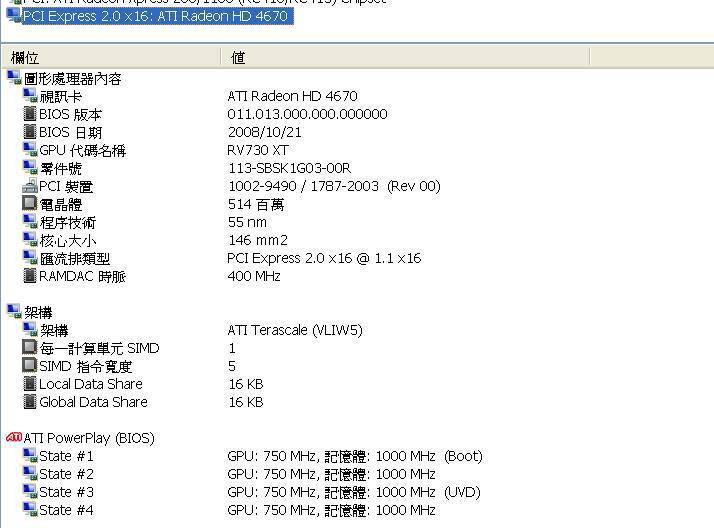Viewport: 714px width, 528px height.
Task: Click the monitor icon of the selected PCI Express device
Action: pos(14,15)
